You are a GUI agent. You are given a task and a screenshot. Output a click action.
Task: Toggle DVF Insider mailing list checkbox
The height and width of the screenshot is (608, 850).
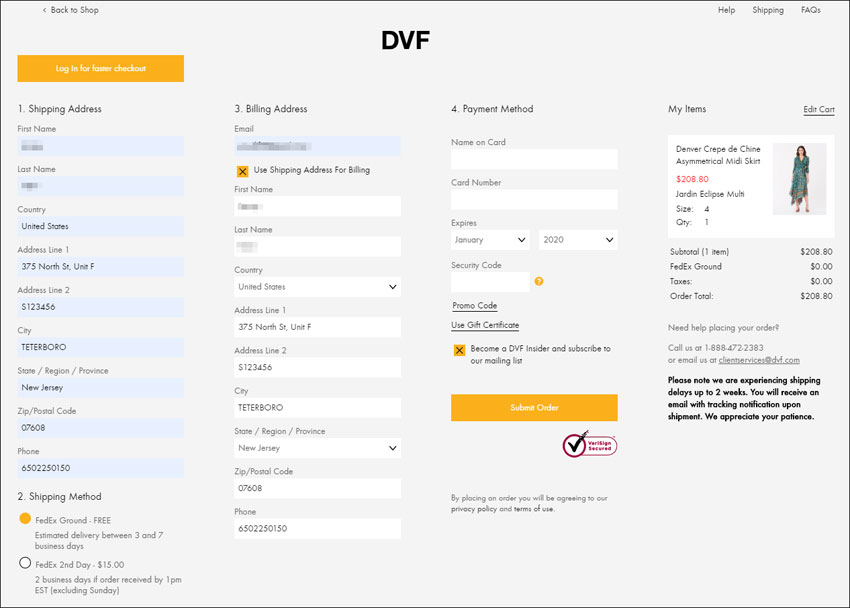tap(459, 350)
